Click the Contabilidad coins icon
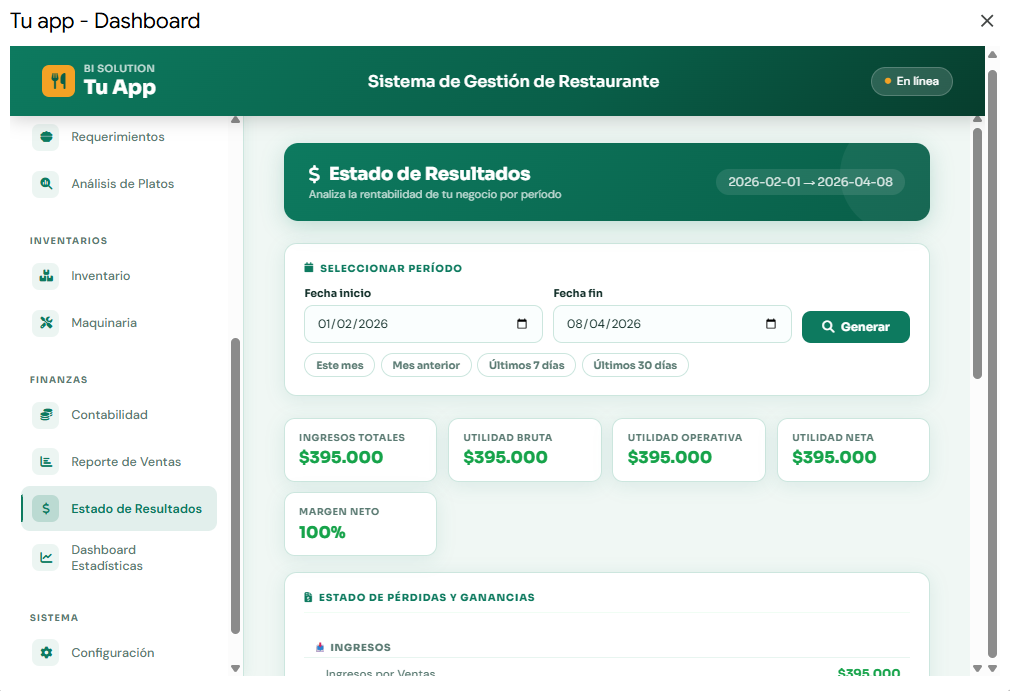Viewport: 1010px width, 691px height. pyautogui.click(x=46, y=415)
